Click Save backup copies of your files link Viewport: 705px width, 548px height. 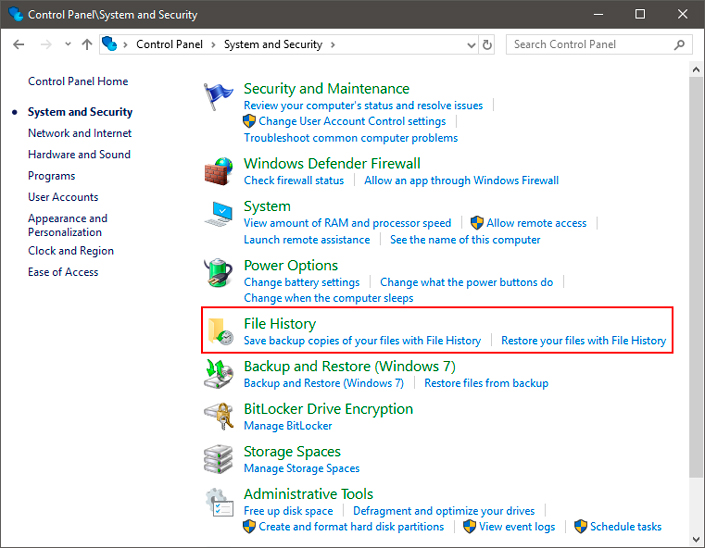click(362, 341)
